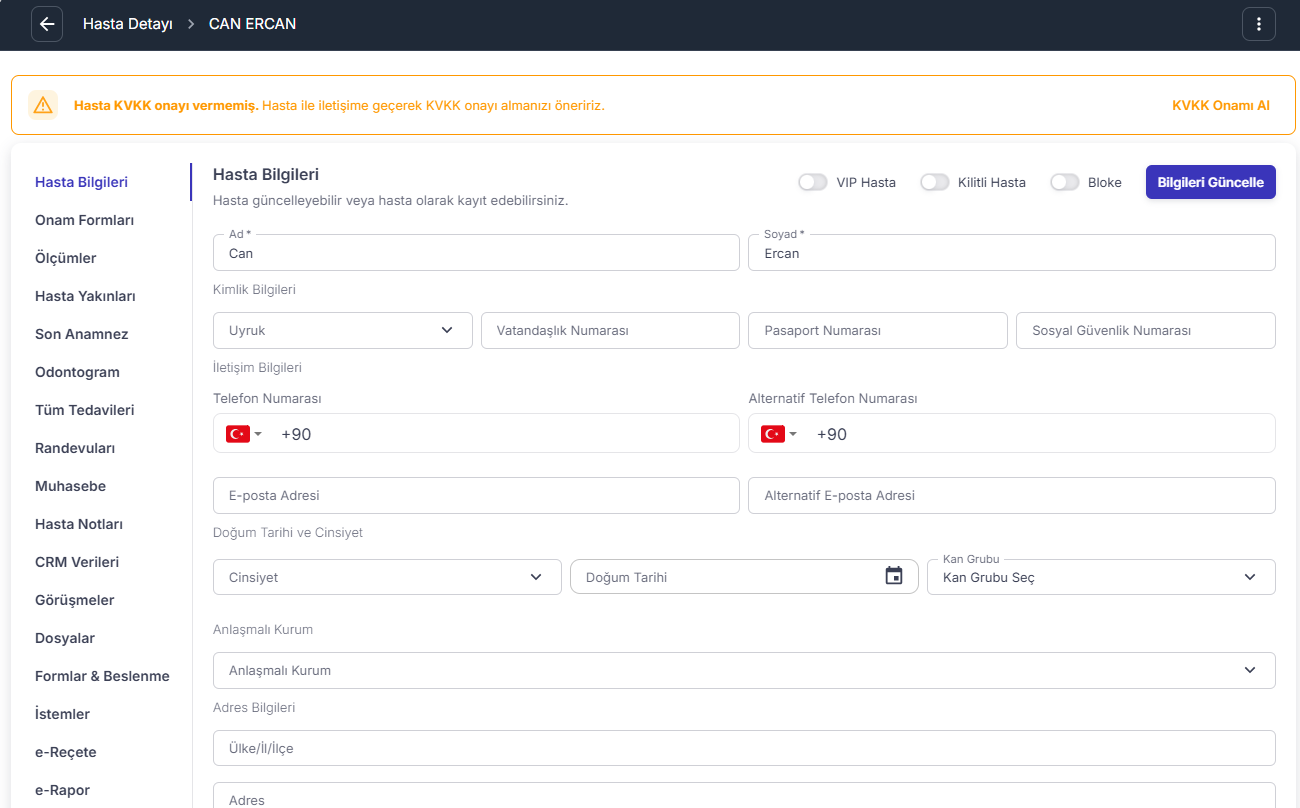Screen dimensions: 1300x808
Task: Switch to the Odontogram section
Action: [x=77, y=372]
